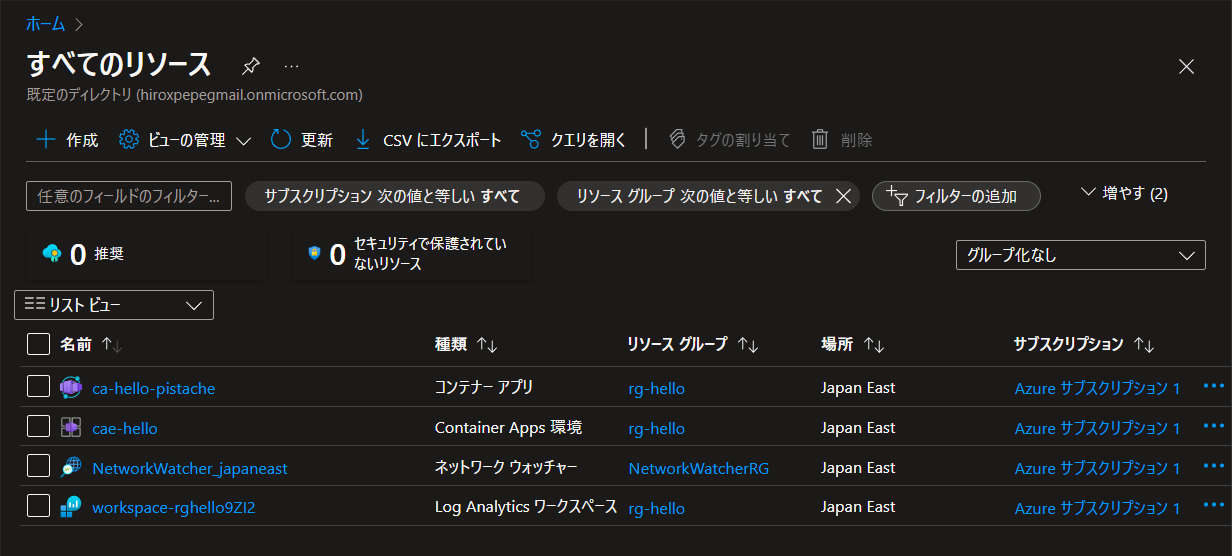
Task: Click タグの割り当て
Action: point(729,140)
